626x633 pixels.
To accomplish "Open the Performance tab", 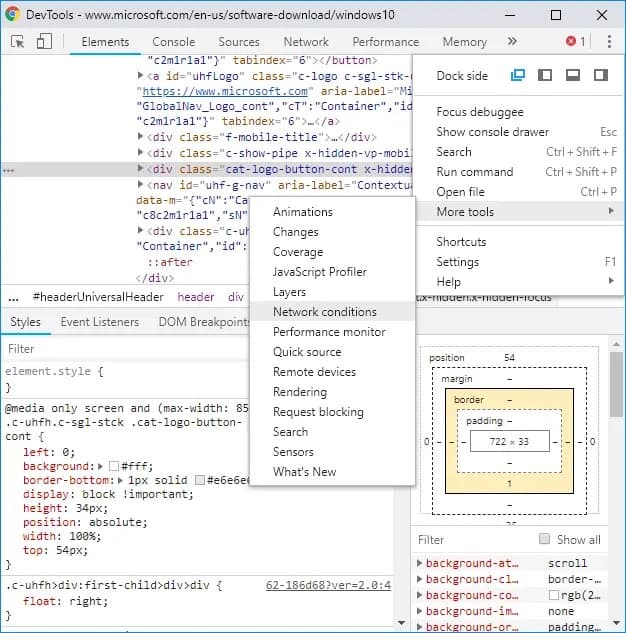I will (385, 42).
